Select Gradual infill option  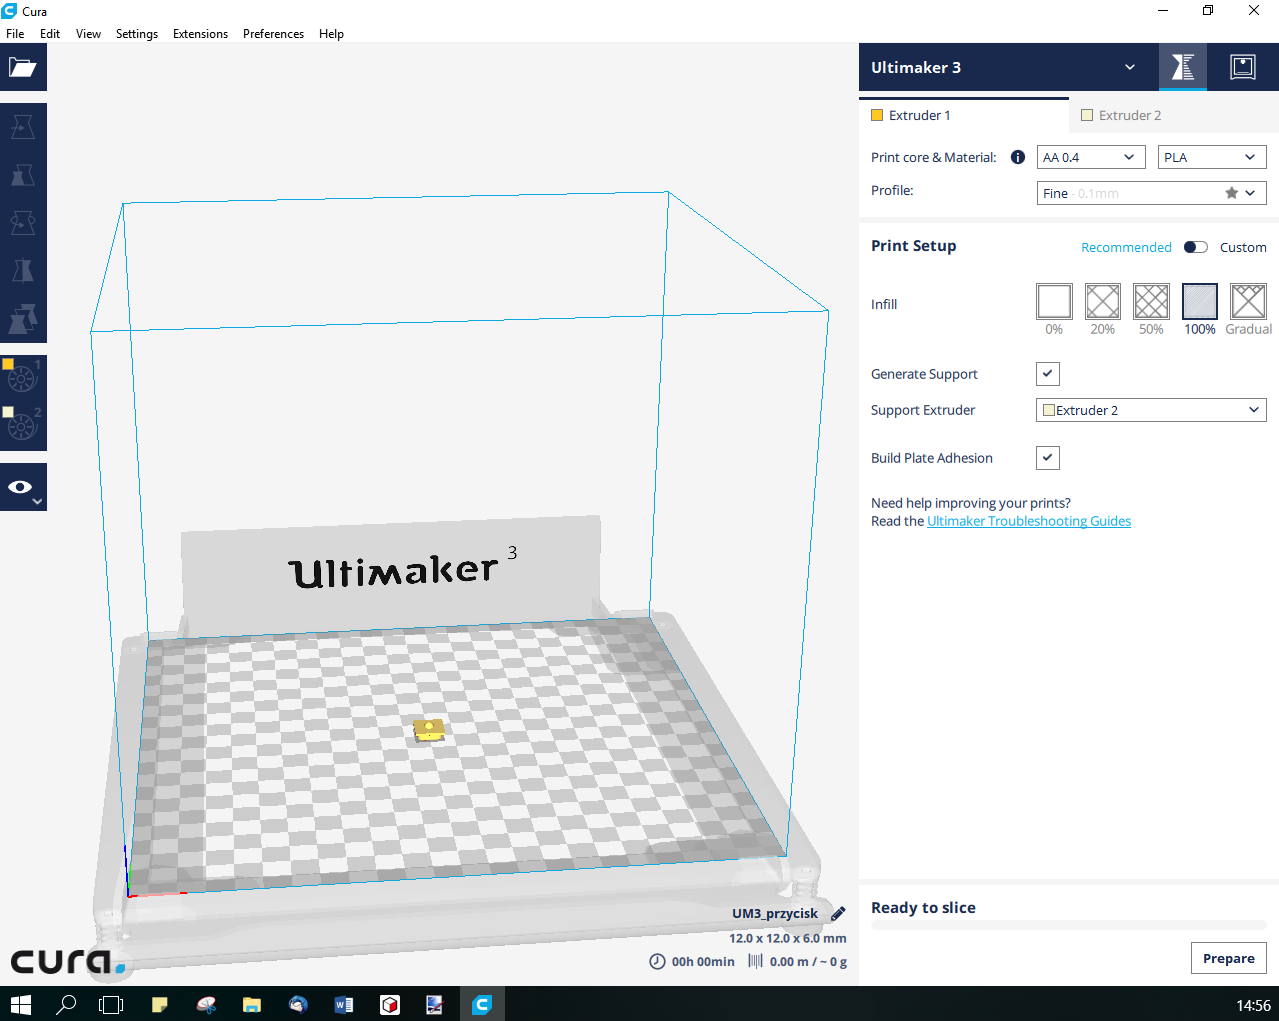point(1248,301)
